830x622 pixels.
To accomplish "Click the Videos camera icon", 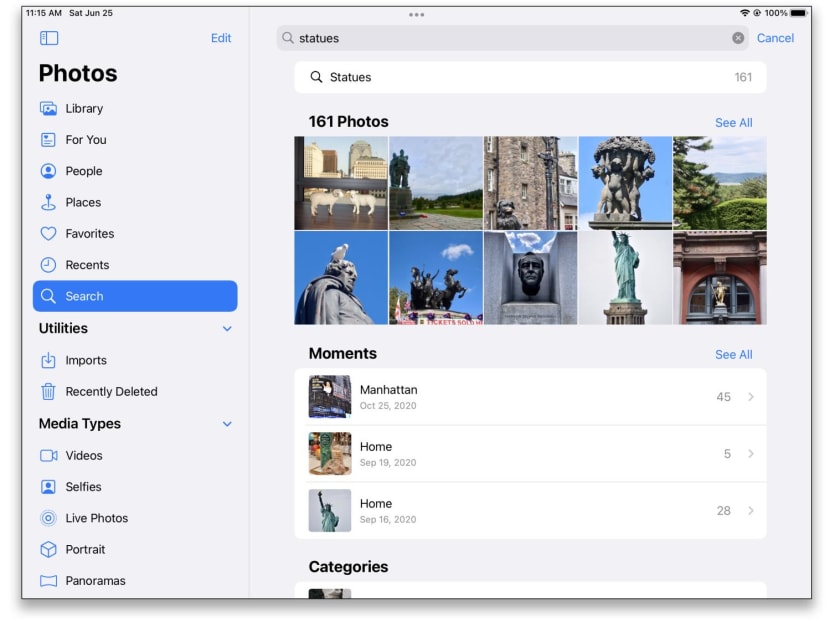I will 49,456.
